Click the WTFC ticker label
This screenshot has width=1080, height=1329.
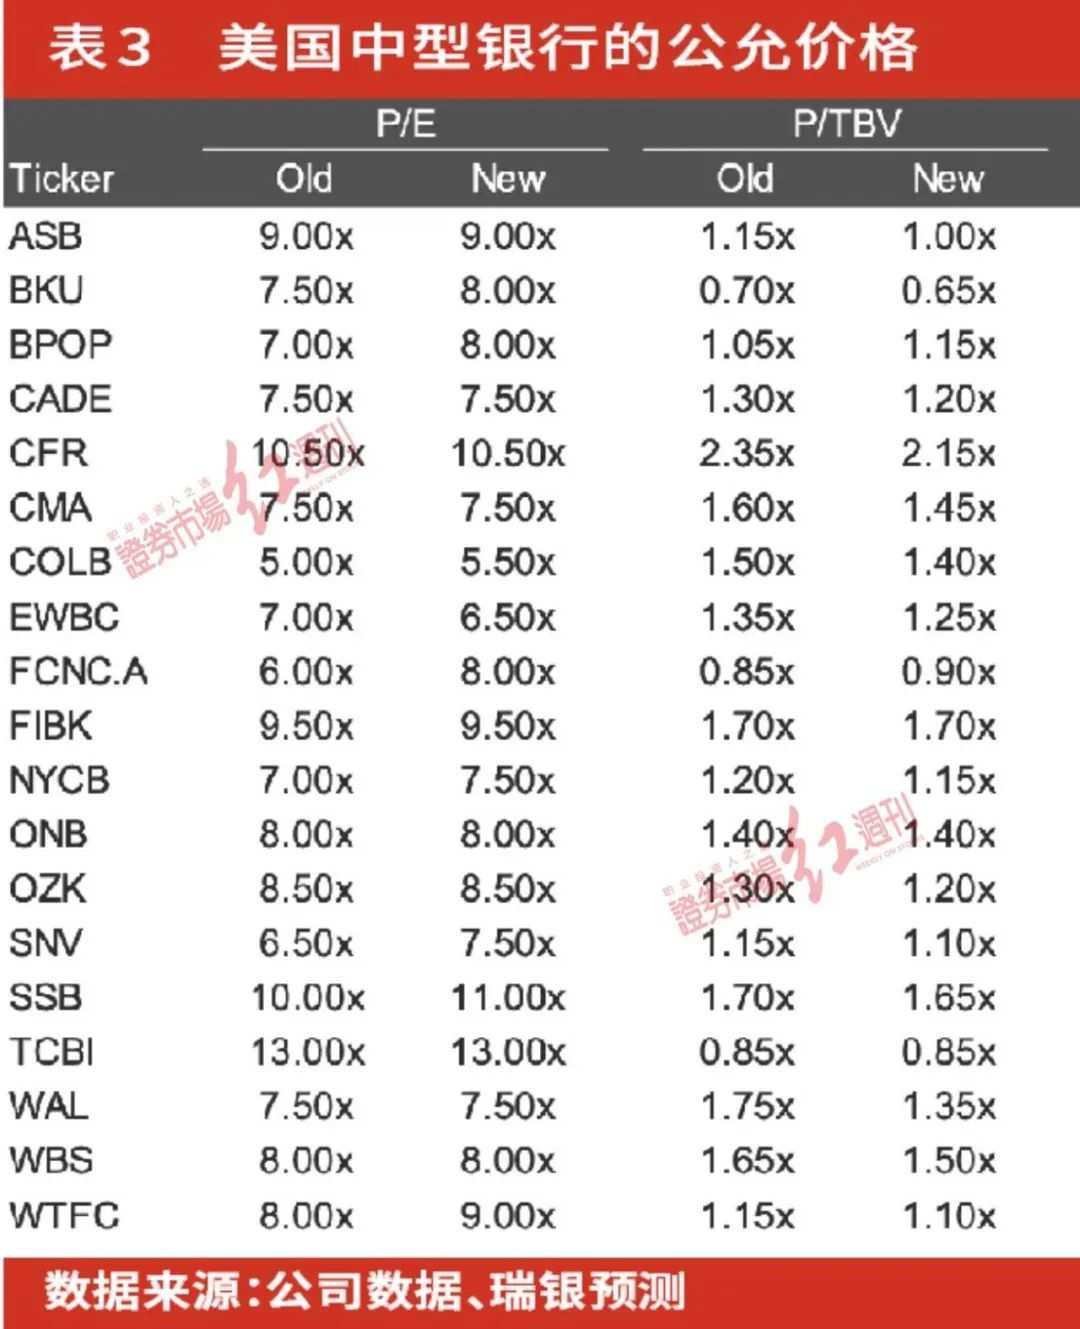[x=64, y=1215]
